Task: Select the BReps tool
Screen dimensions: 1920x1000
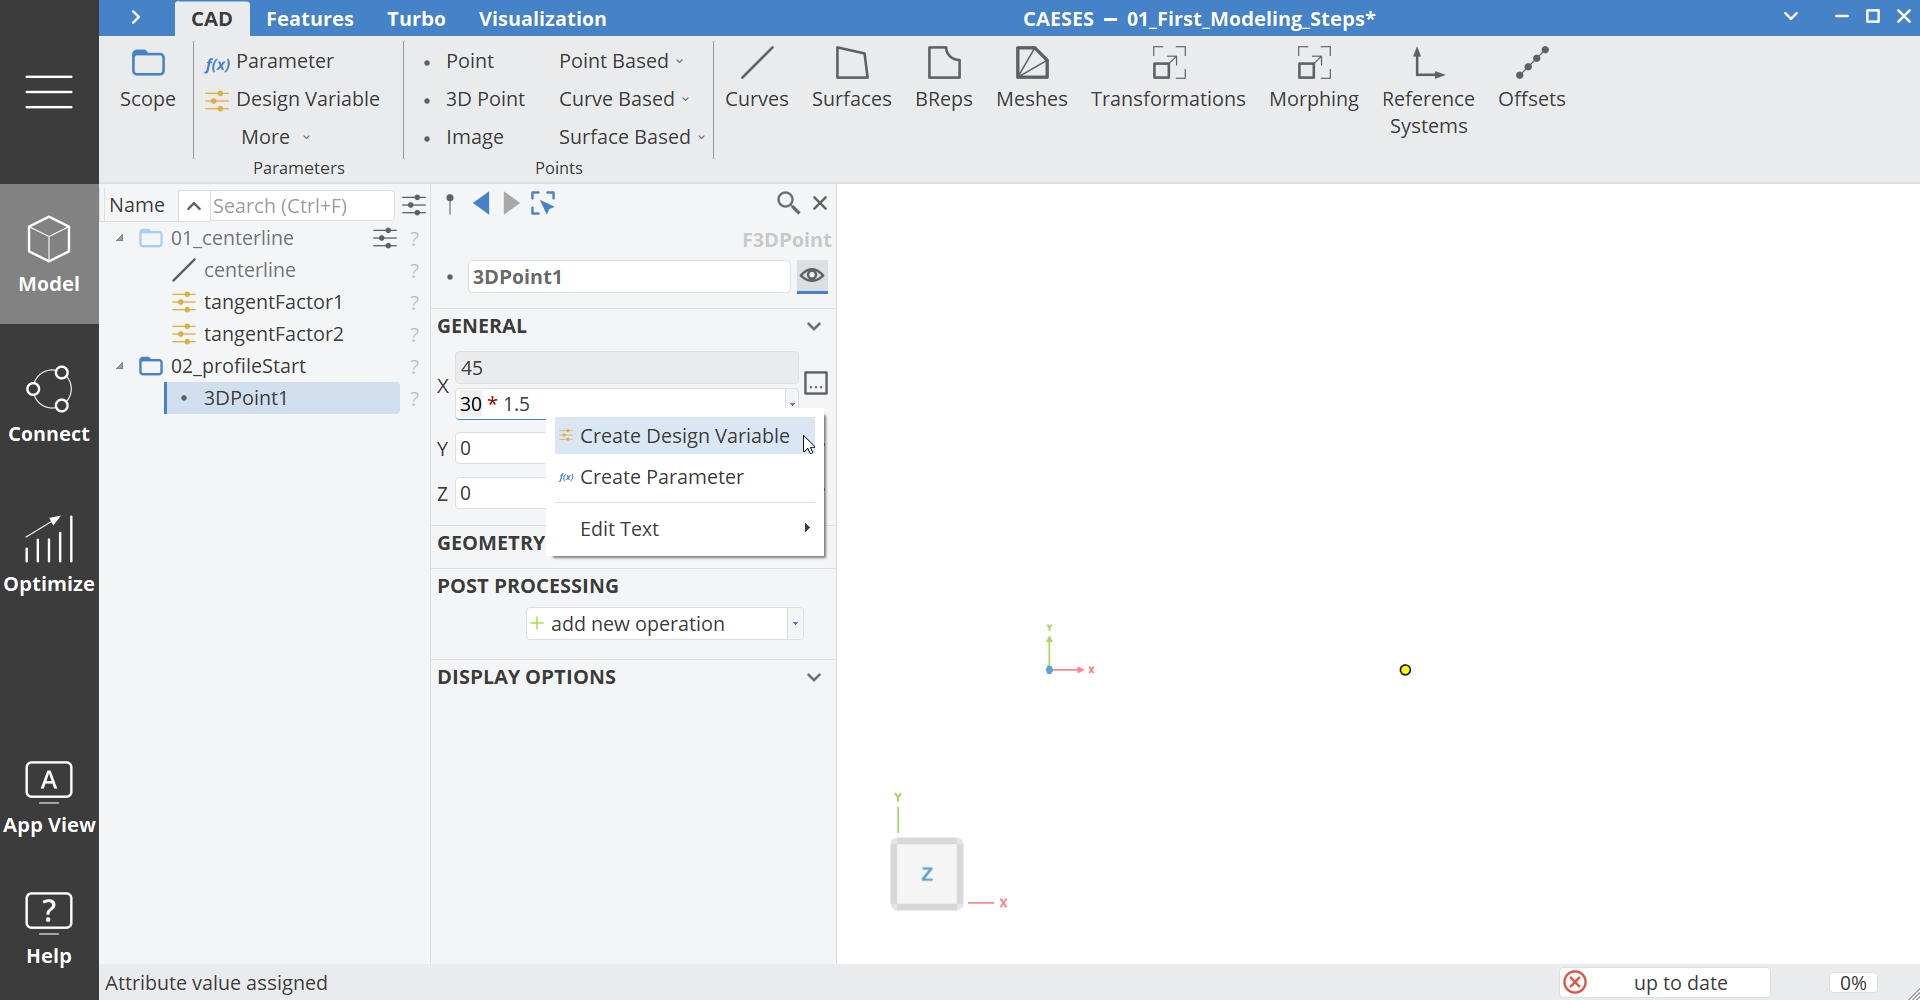Action: point(943,78)
